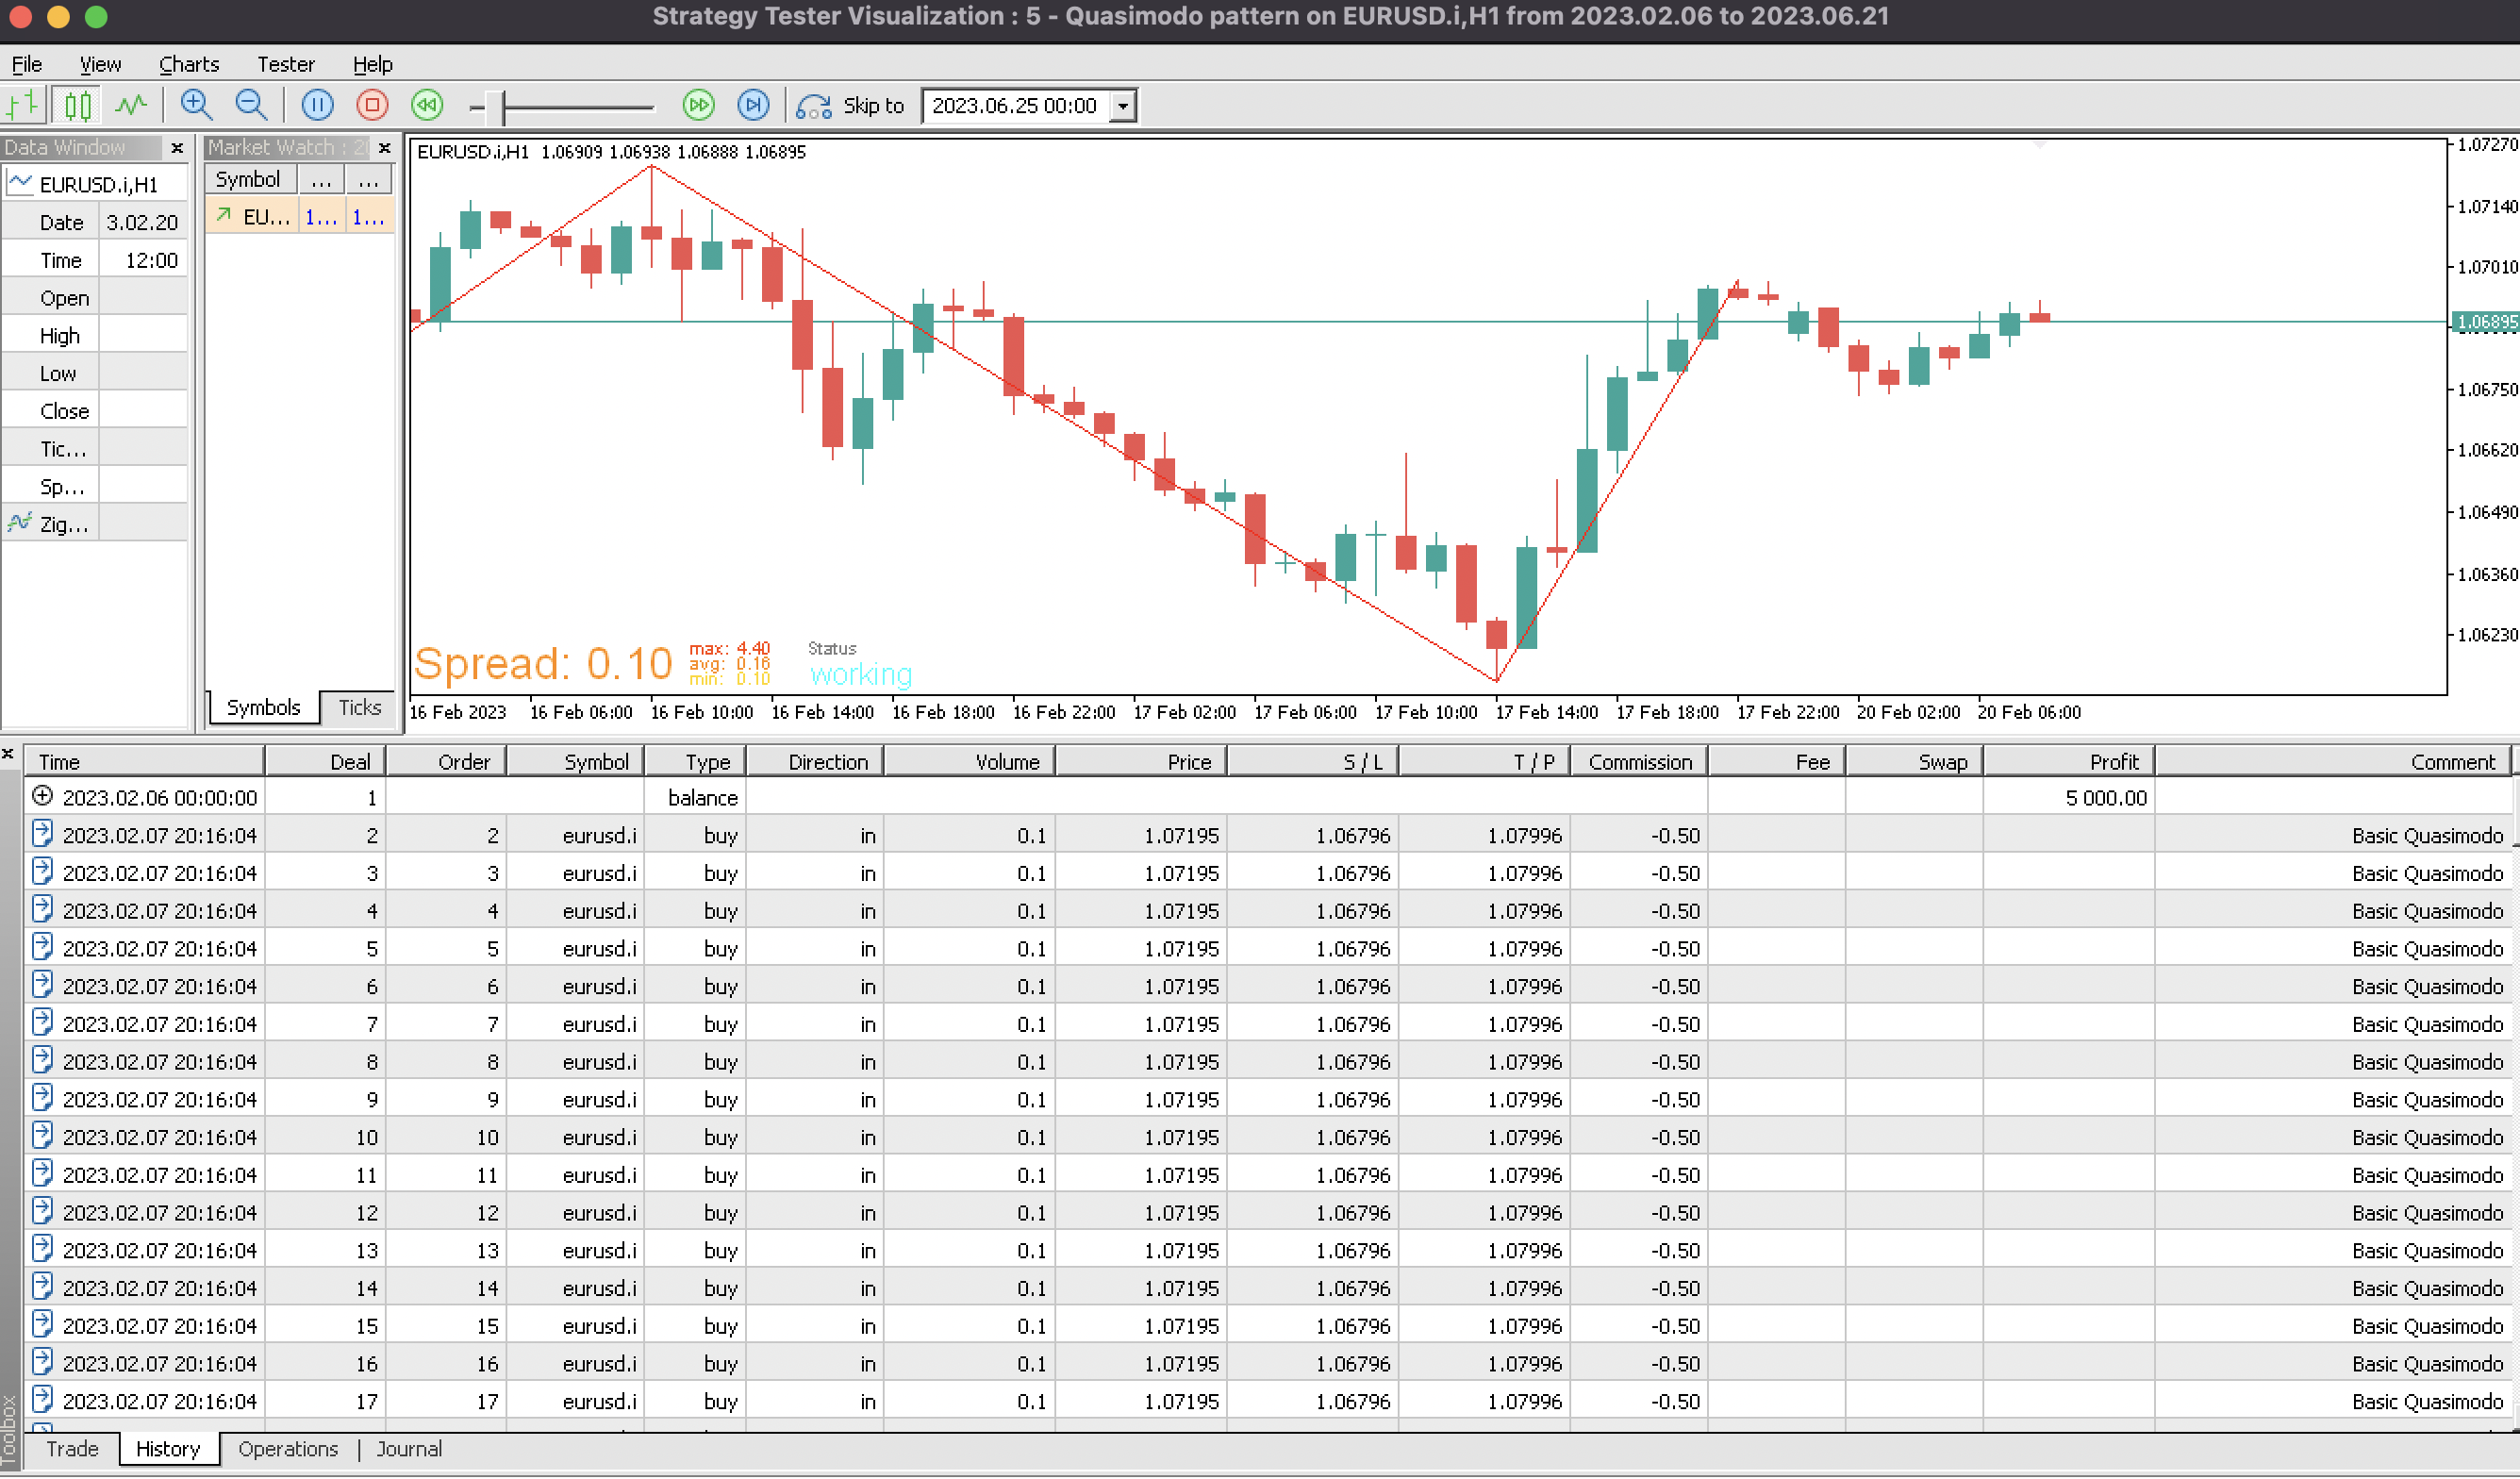
Task: Open the File menu
Action: [26, 64]
